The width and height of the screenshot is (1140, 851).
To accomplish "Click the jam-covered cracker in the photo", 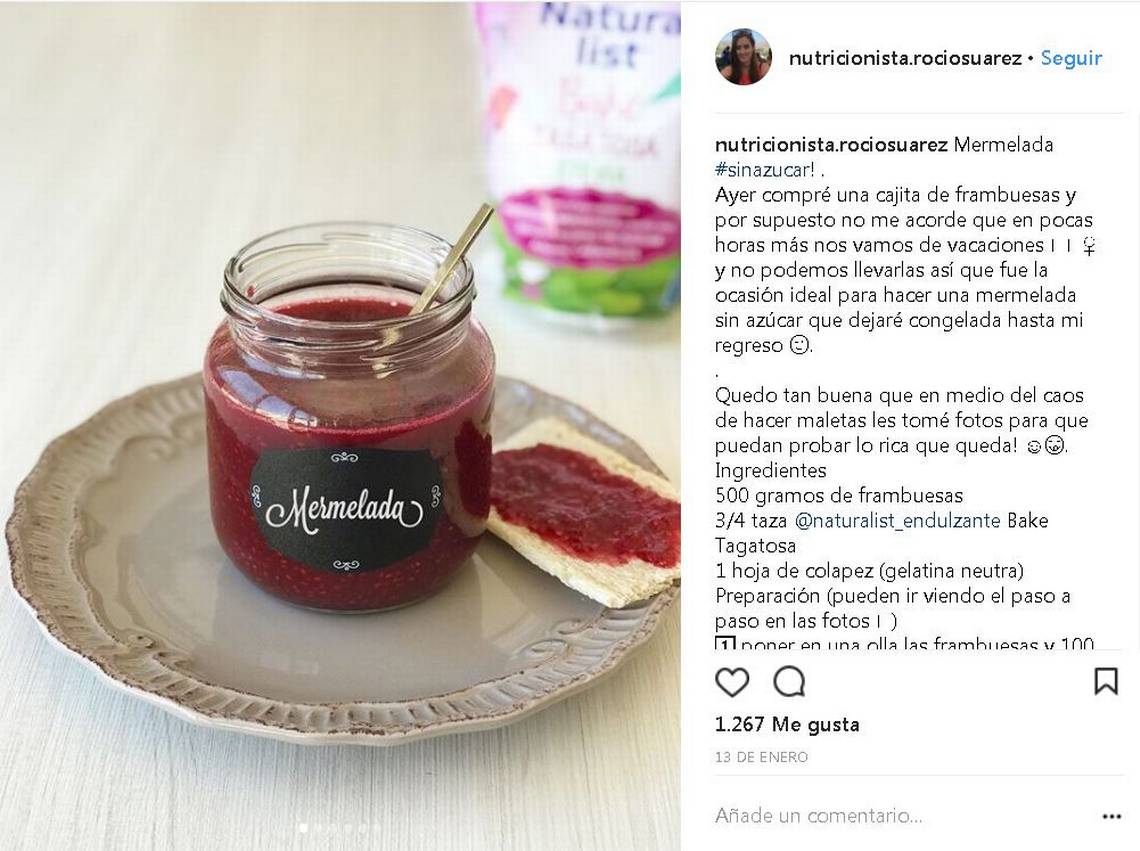I will 583,513.
